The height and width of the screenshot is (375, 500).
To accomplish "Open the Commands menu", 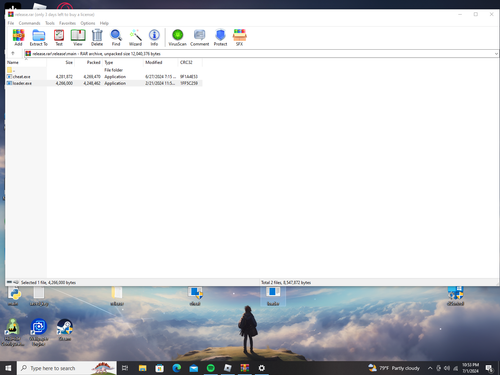I will click(29, 23).
